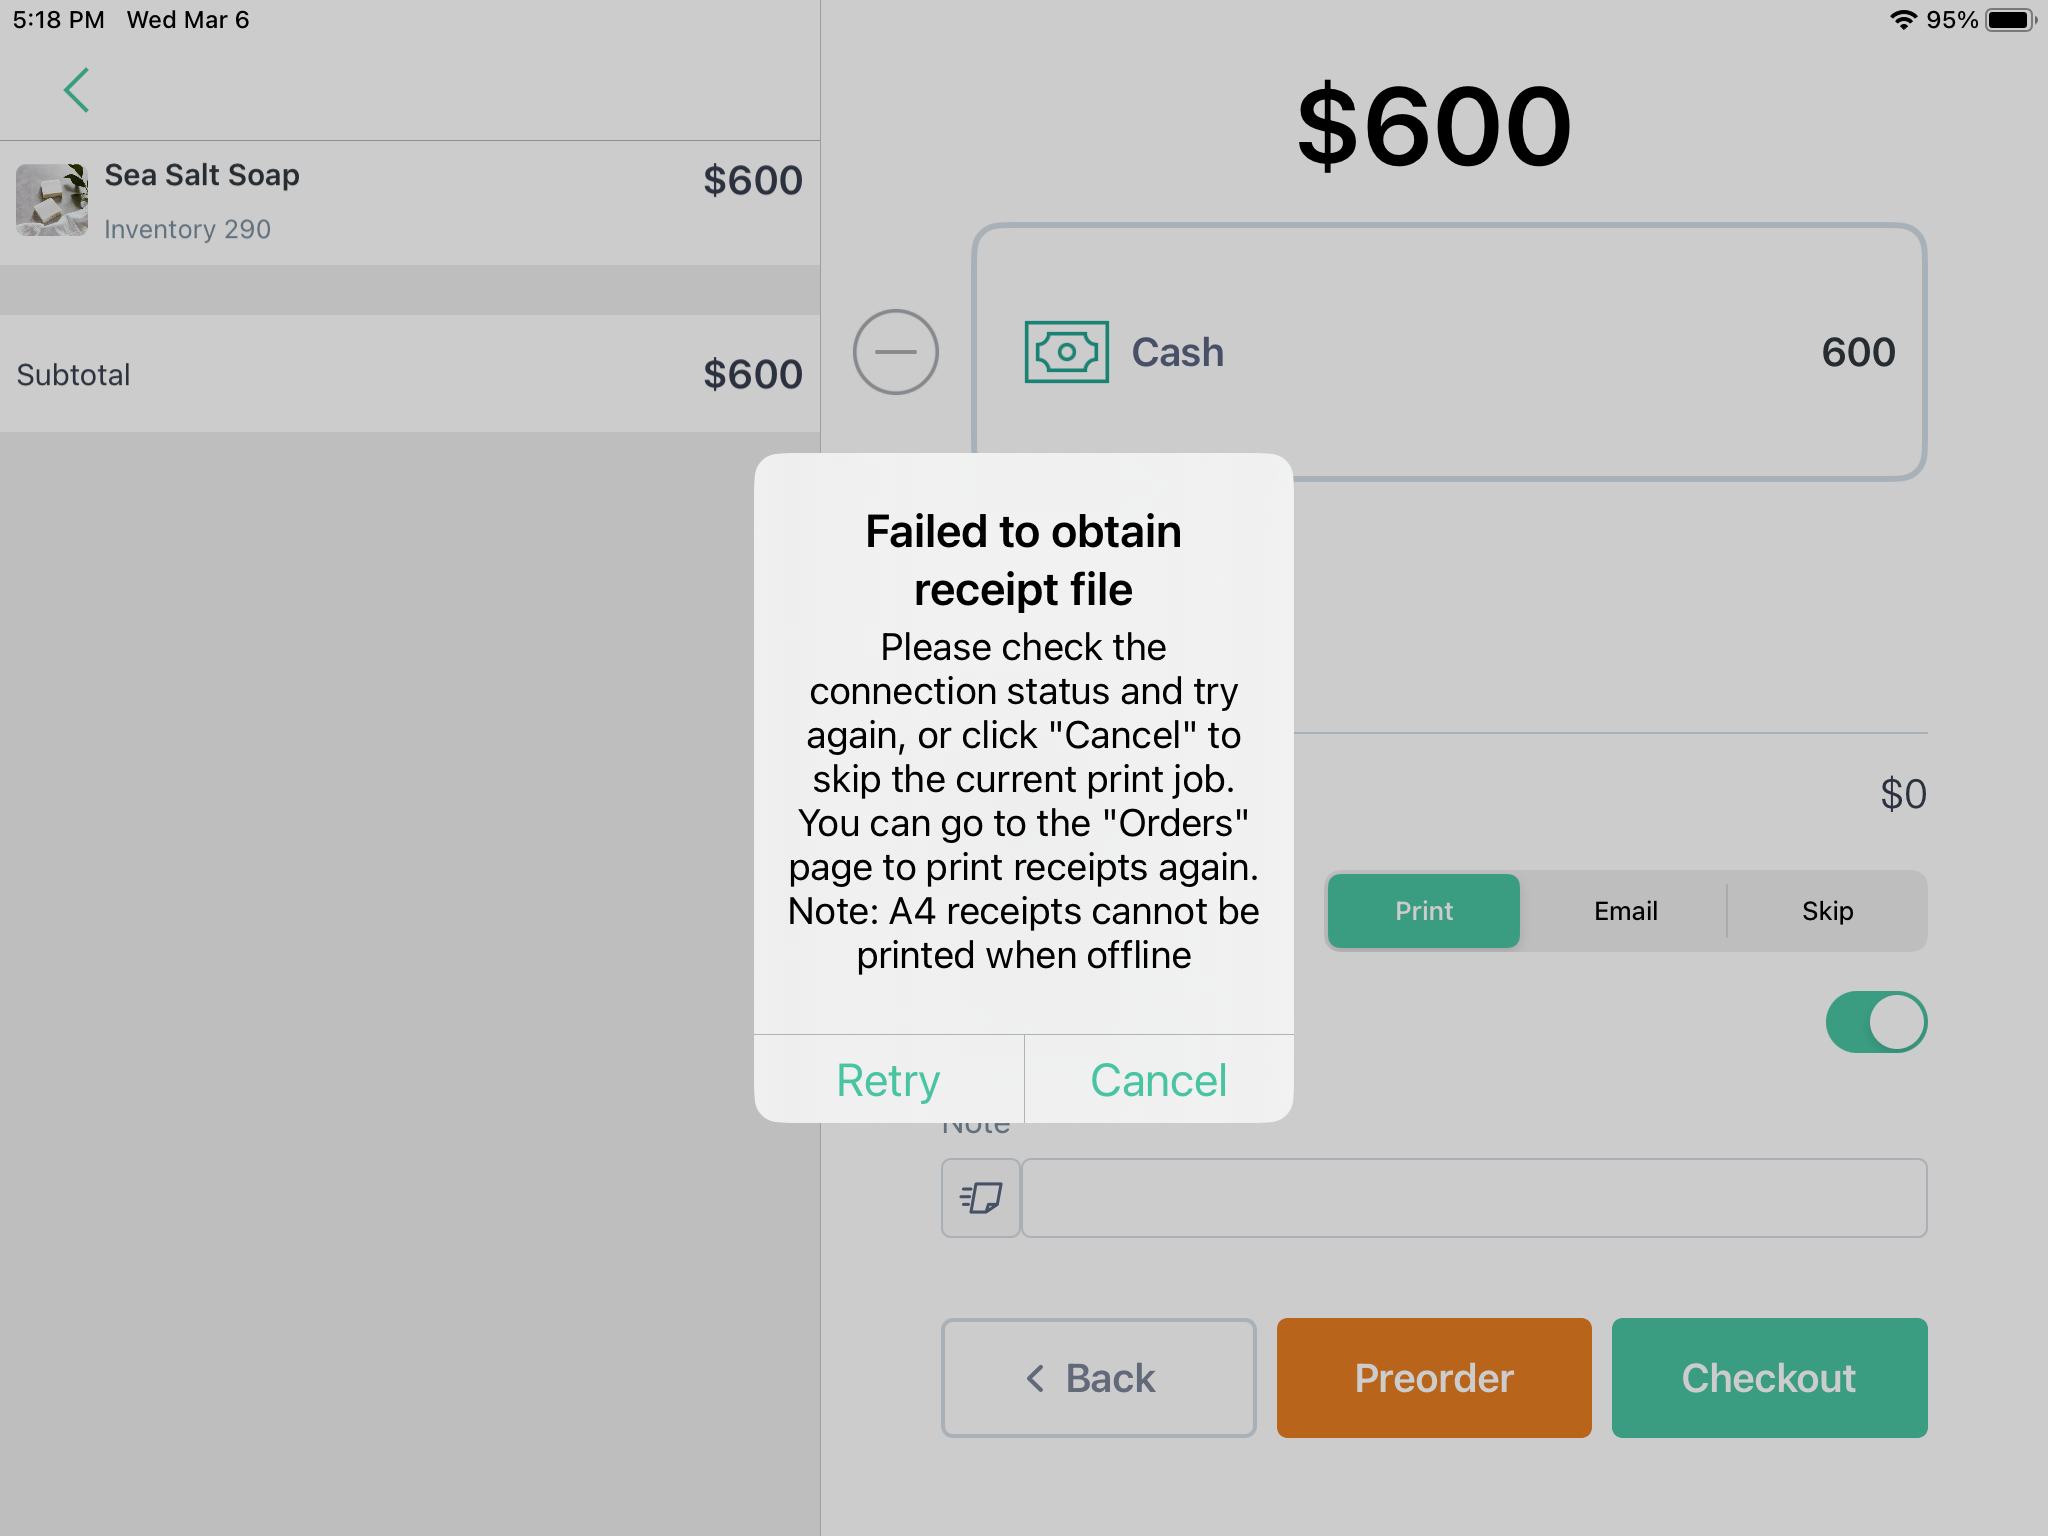Retry obtaining the receipt file
The width and height of the screenshot is (2048, 1536).
click(888, 1080)
